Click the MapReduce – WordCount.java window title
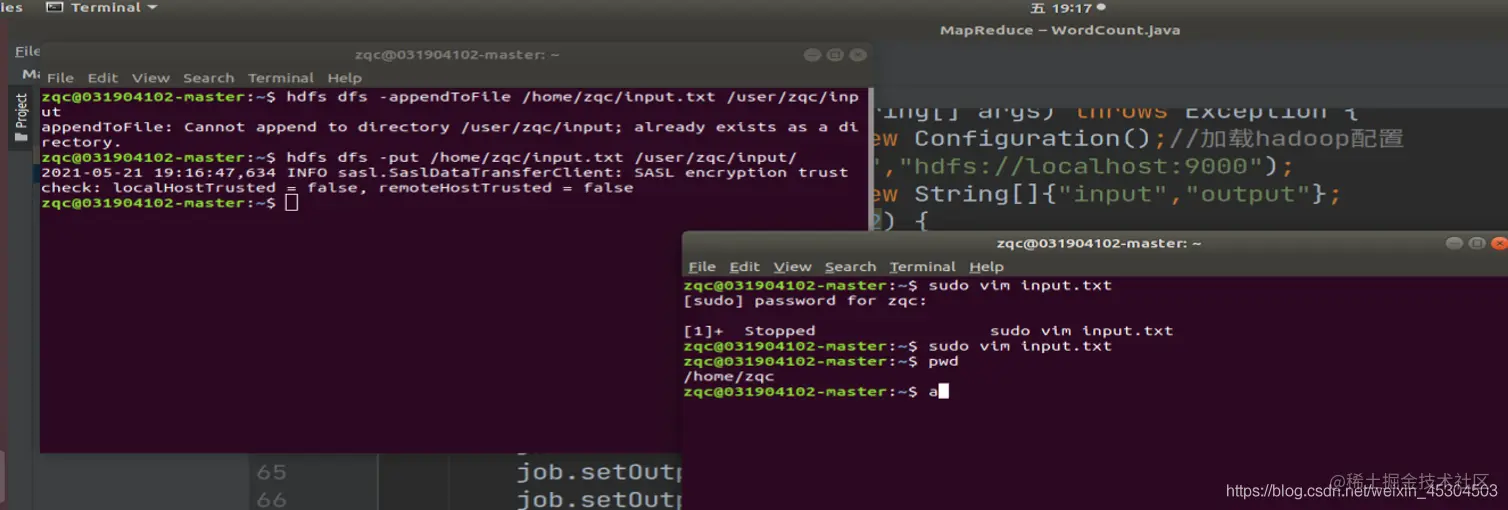Image resolution: width=1508 pixels, height=510 pixels. click(1060, 30)
